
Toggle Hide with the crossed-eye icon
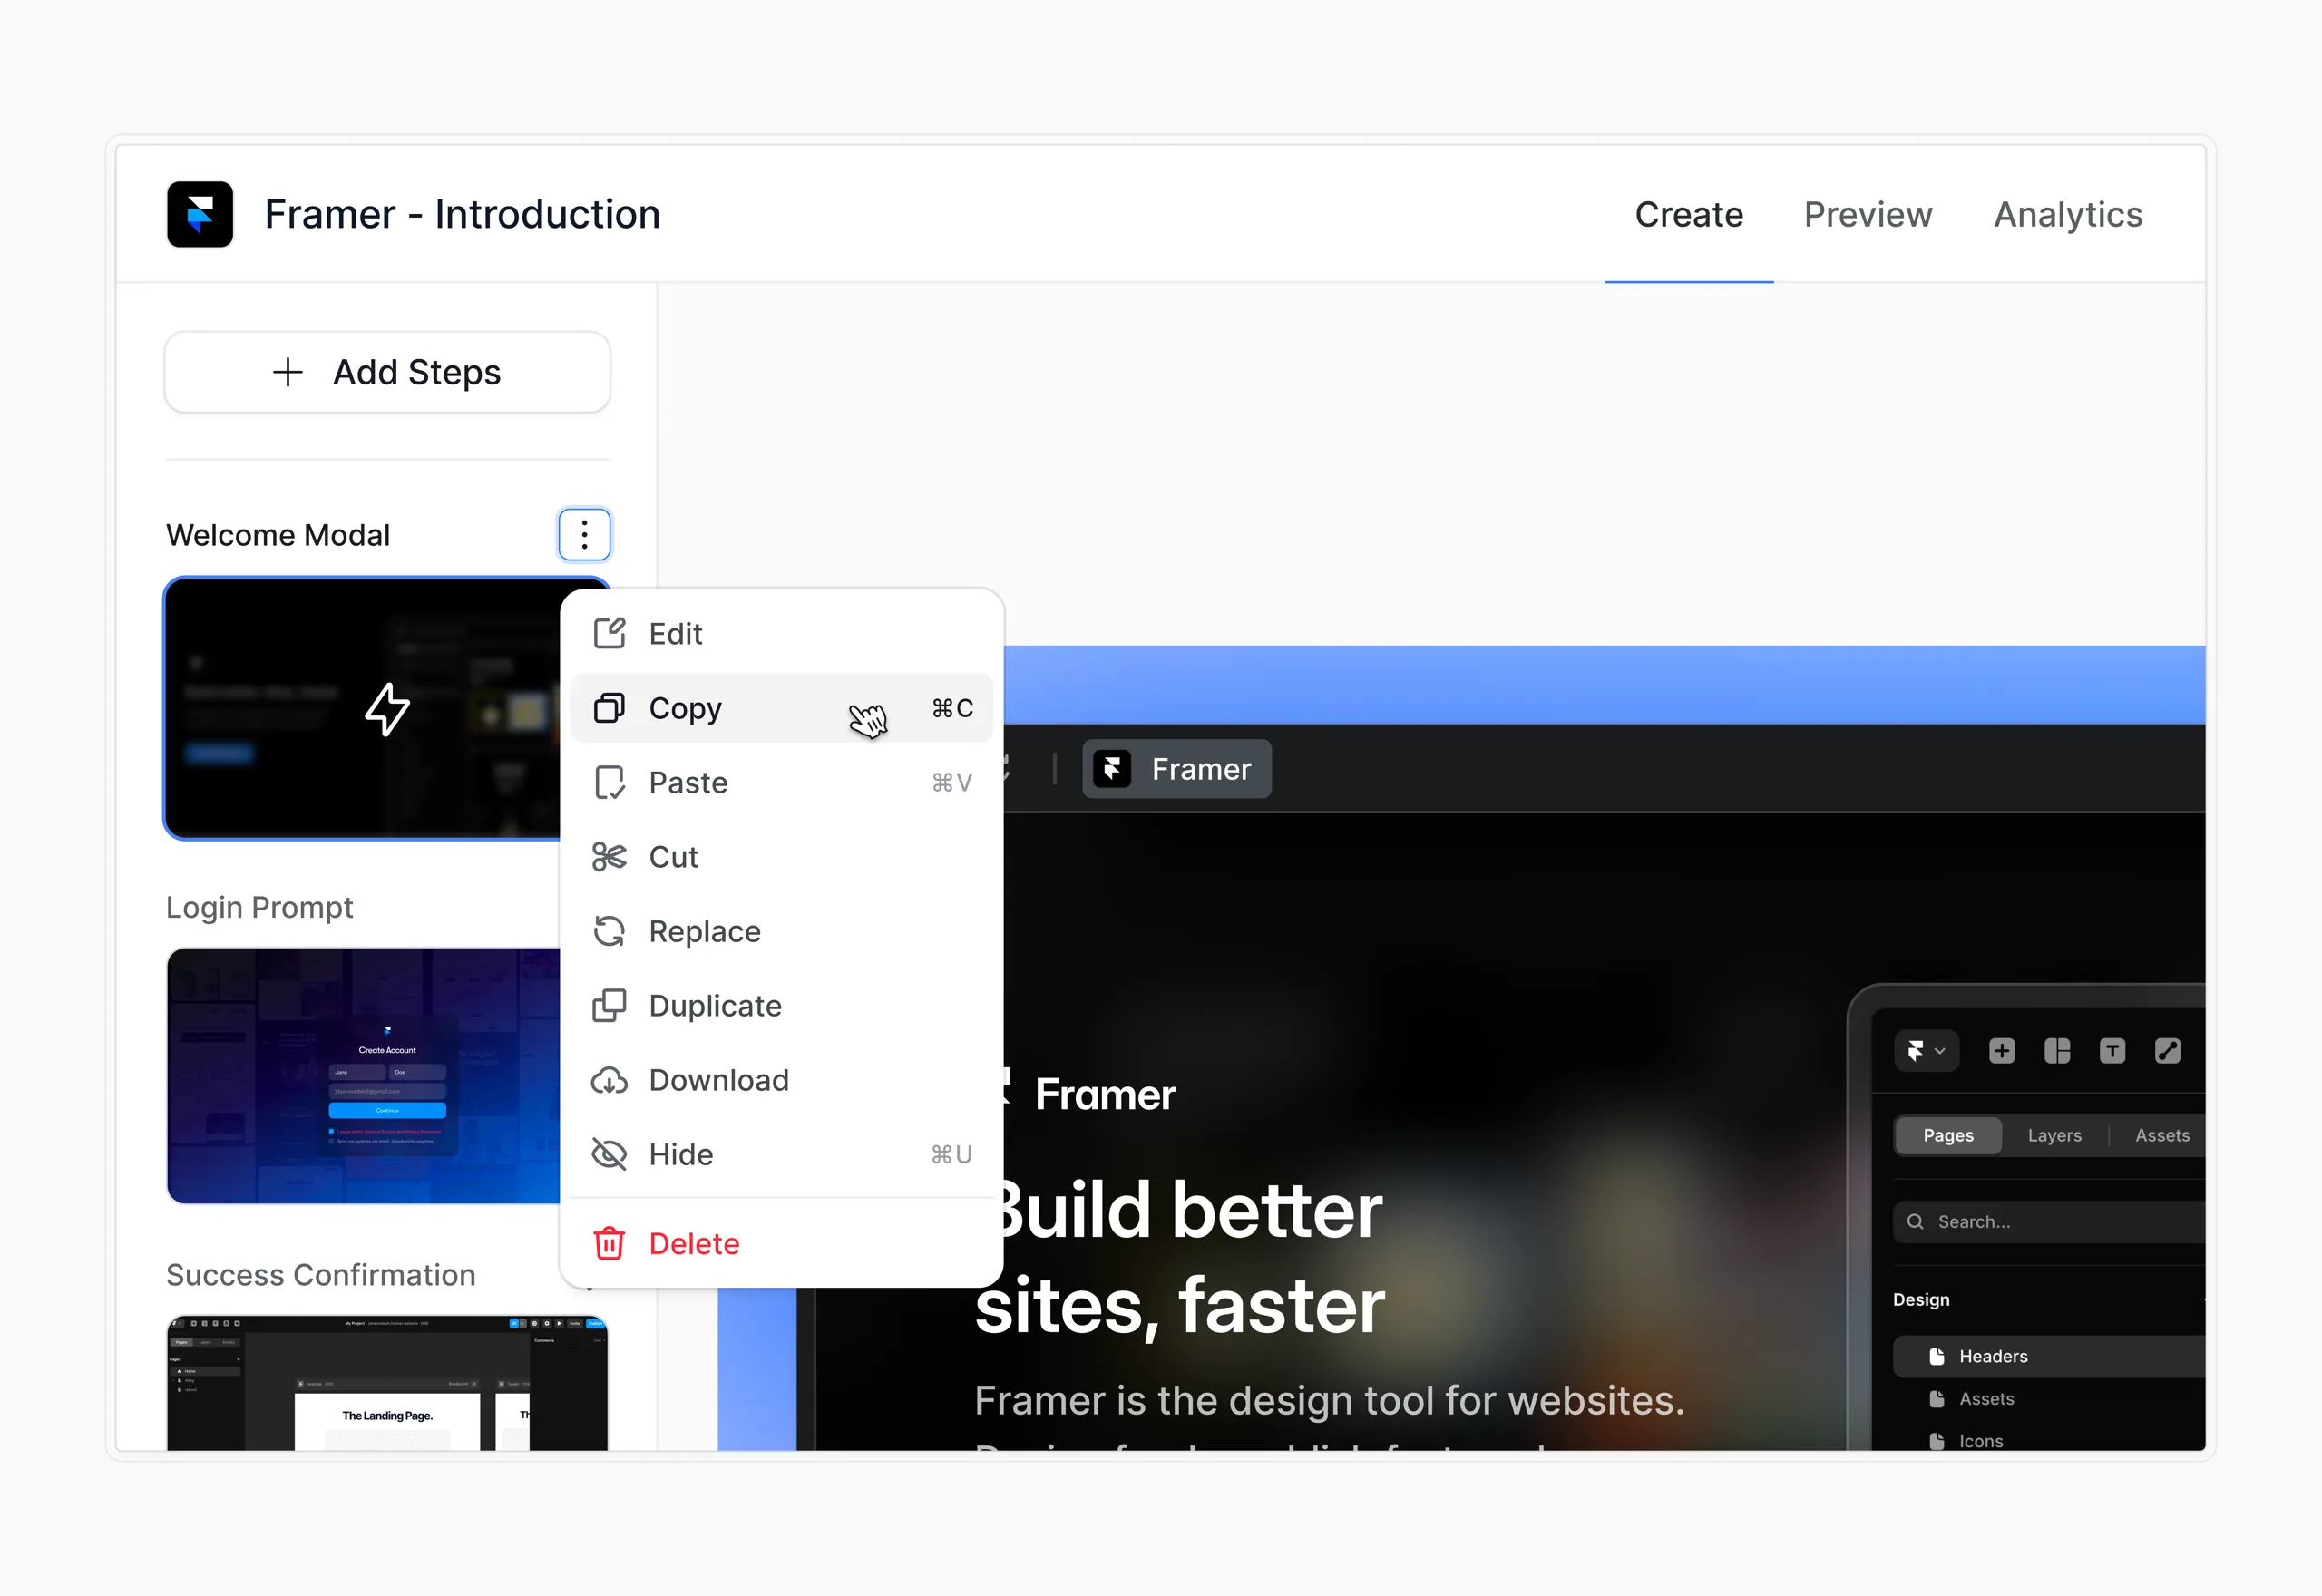pos(609,1154)
